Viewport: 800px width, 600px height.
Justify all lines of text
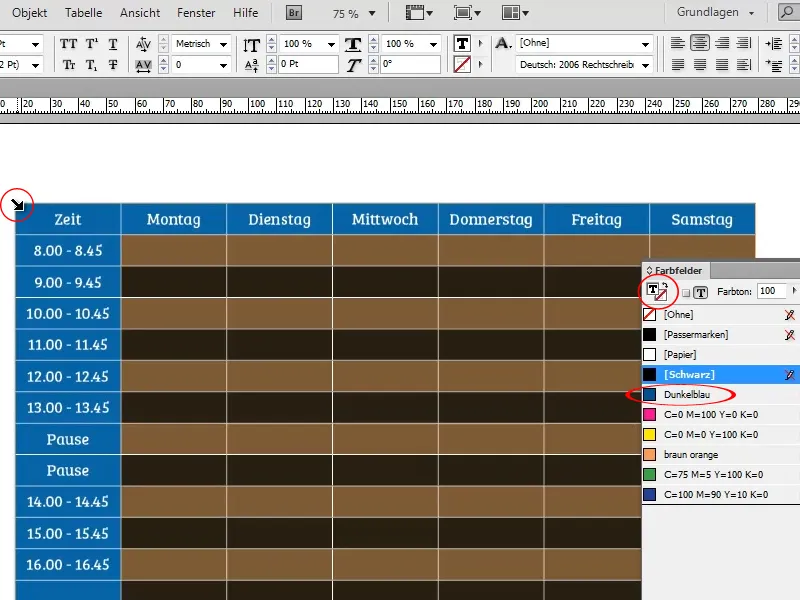(722, 65)
